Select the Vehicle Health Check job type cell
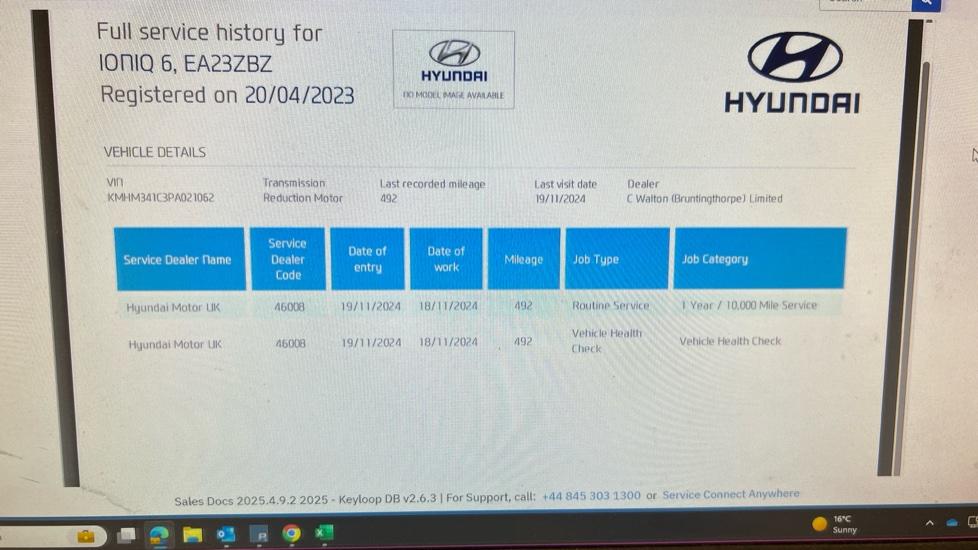Screen dimensions: 978x550 pos(606,341)
